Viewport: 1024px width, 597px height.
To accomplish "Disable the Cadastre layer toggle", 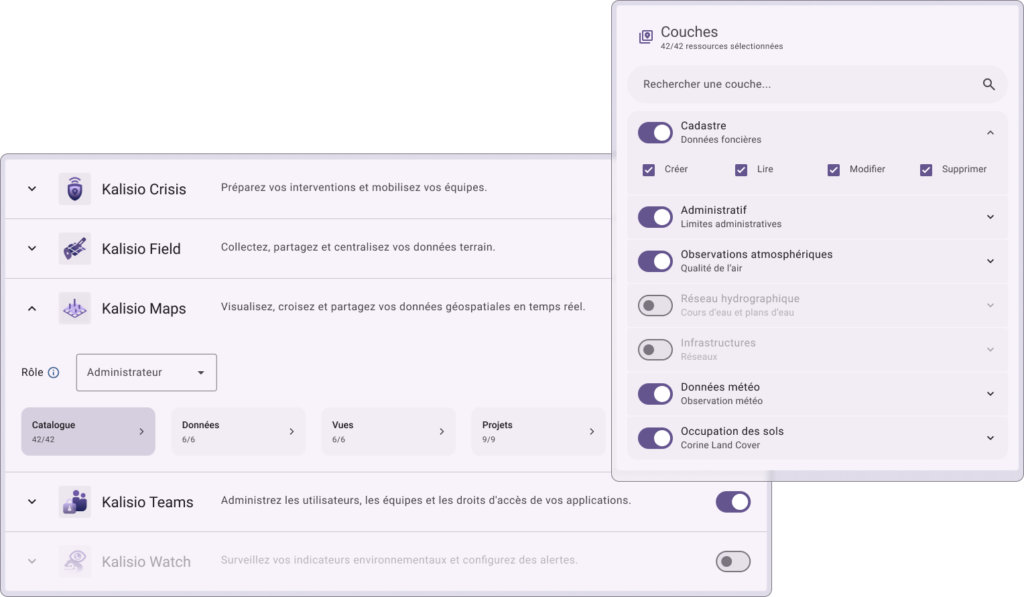I will [x=655, y=133].
